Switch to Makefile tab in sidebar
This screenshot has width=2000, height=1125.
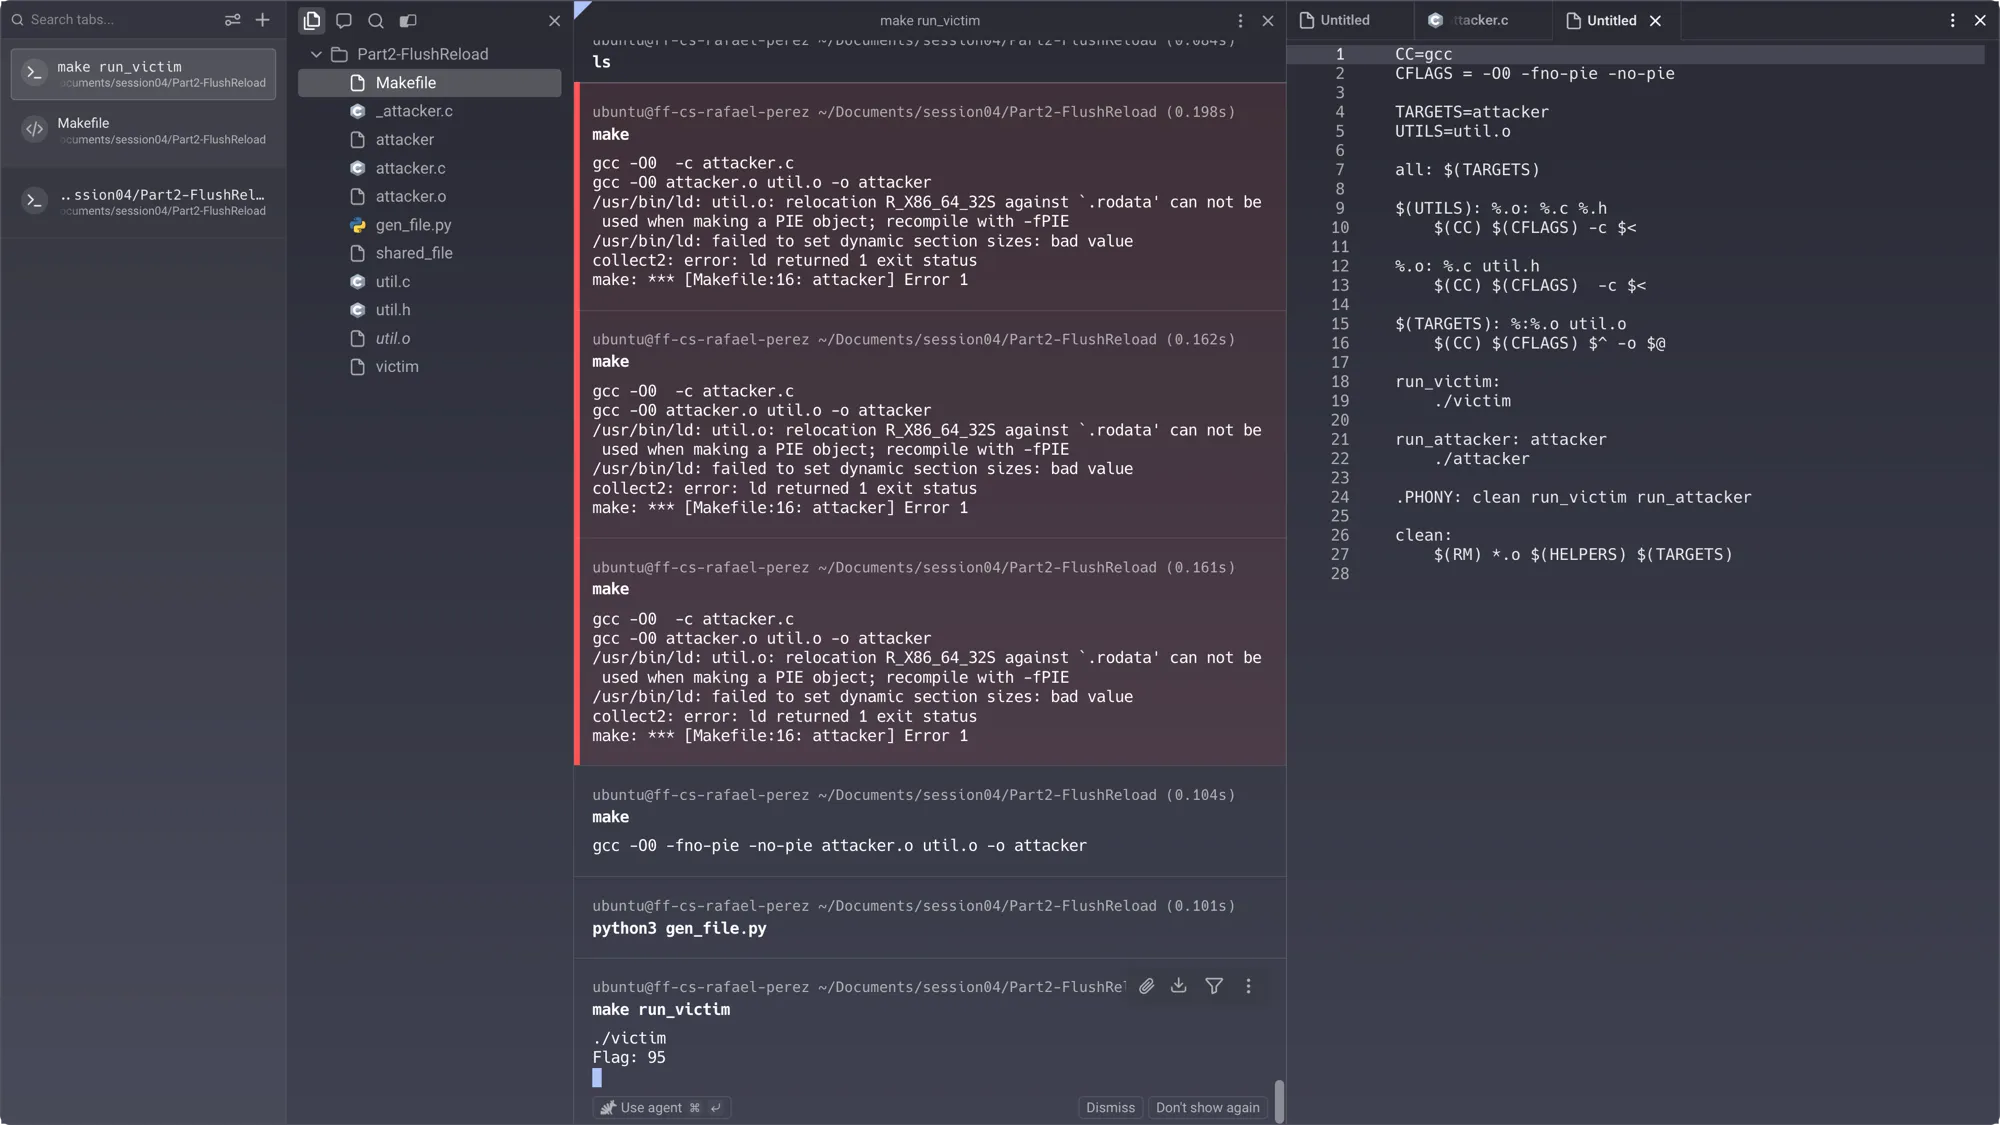[x=143, y=131]
